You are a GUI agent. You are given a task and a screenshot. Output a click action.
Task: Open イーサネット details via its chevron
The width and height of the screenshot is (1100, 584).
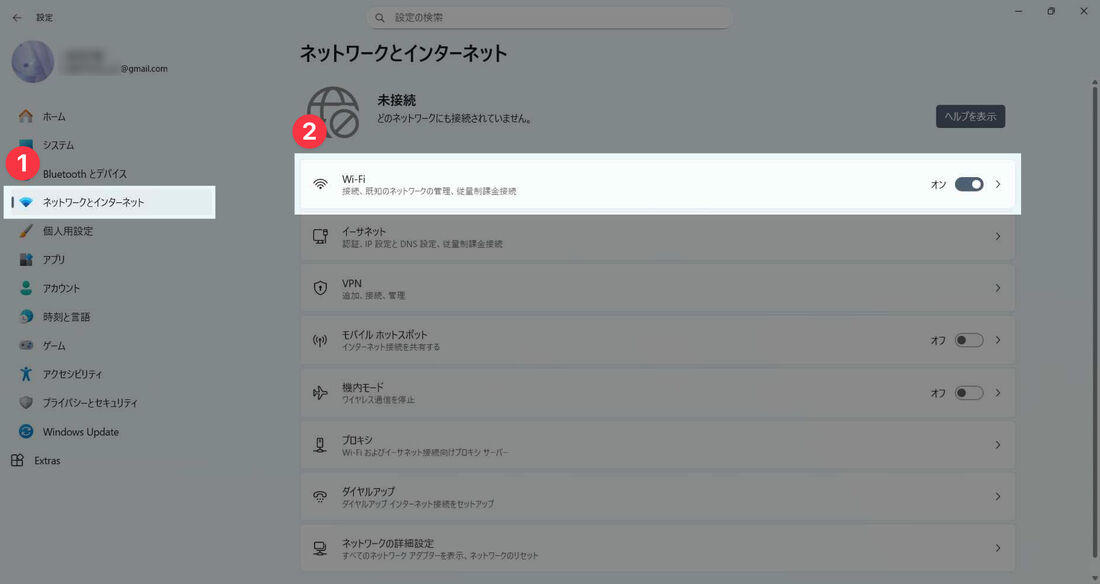click(x=997, y=237)
